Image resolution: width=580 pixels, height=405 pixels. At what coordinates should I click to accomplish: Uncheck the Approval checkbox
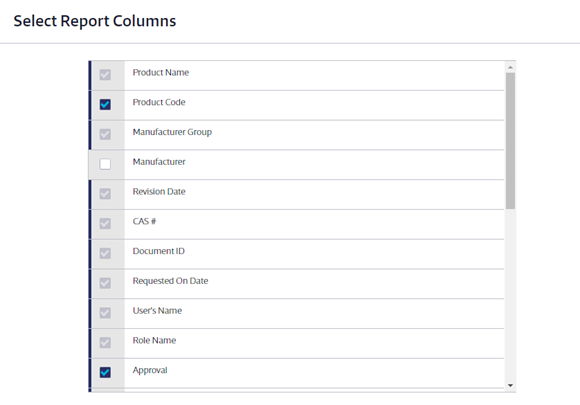point(105,372)
